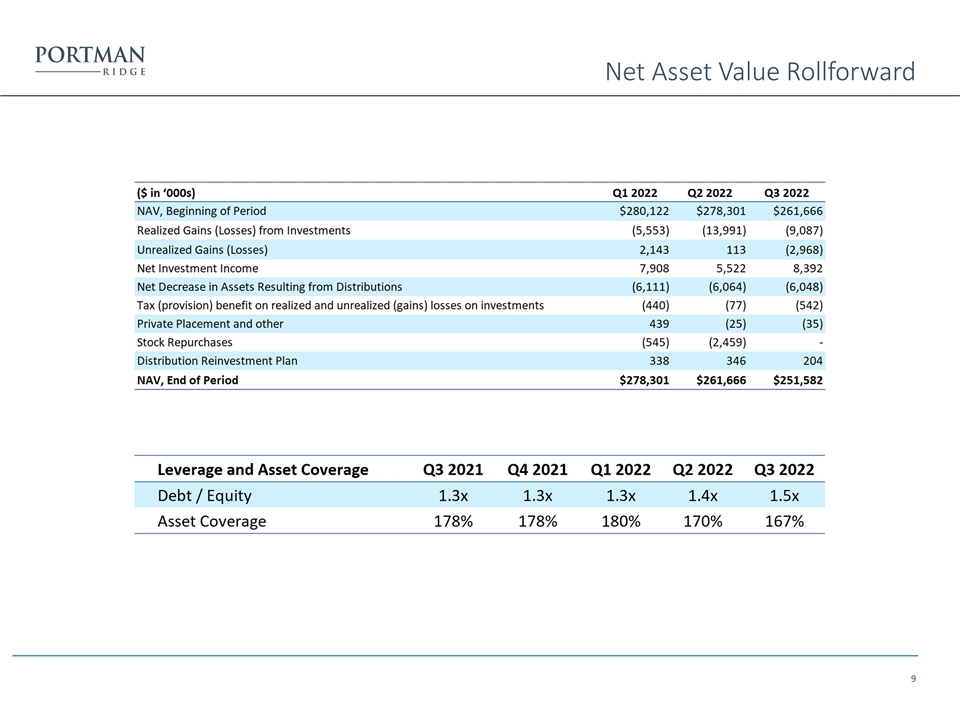Select Realized Gains (Losses) from Investments row label
The height and width of the screenshot is (720, 960).
[x=244, y=231]
